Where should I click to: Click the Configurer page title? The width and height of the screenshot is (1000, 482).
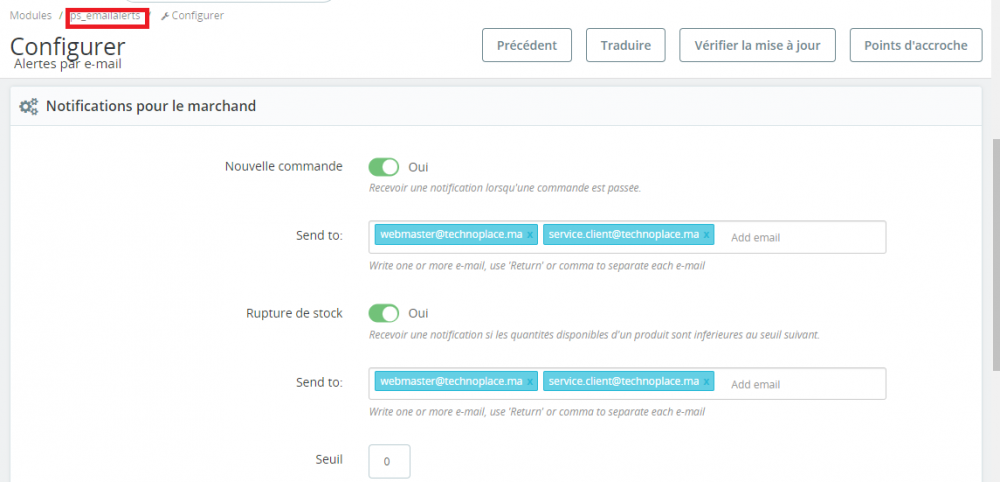click(68, 46)
